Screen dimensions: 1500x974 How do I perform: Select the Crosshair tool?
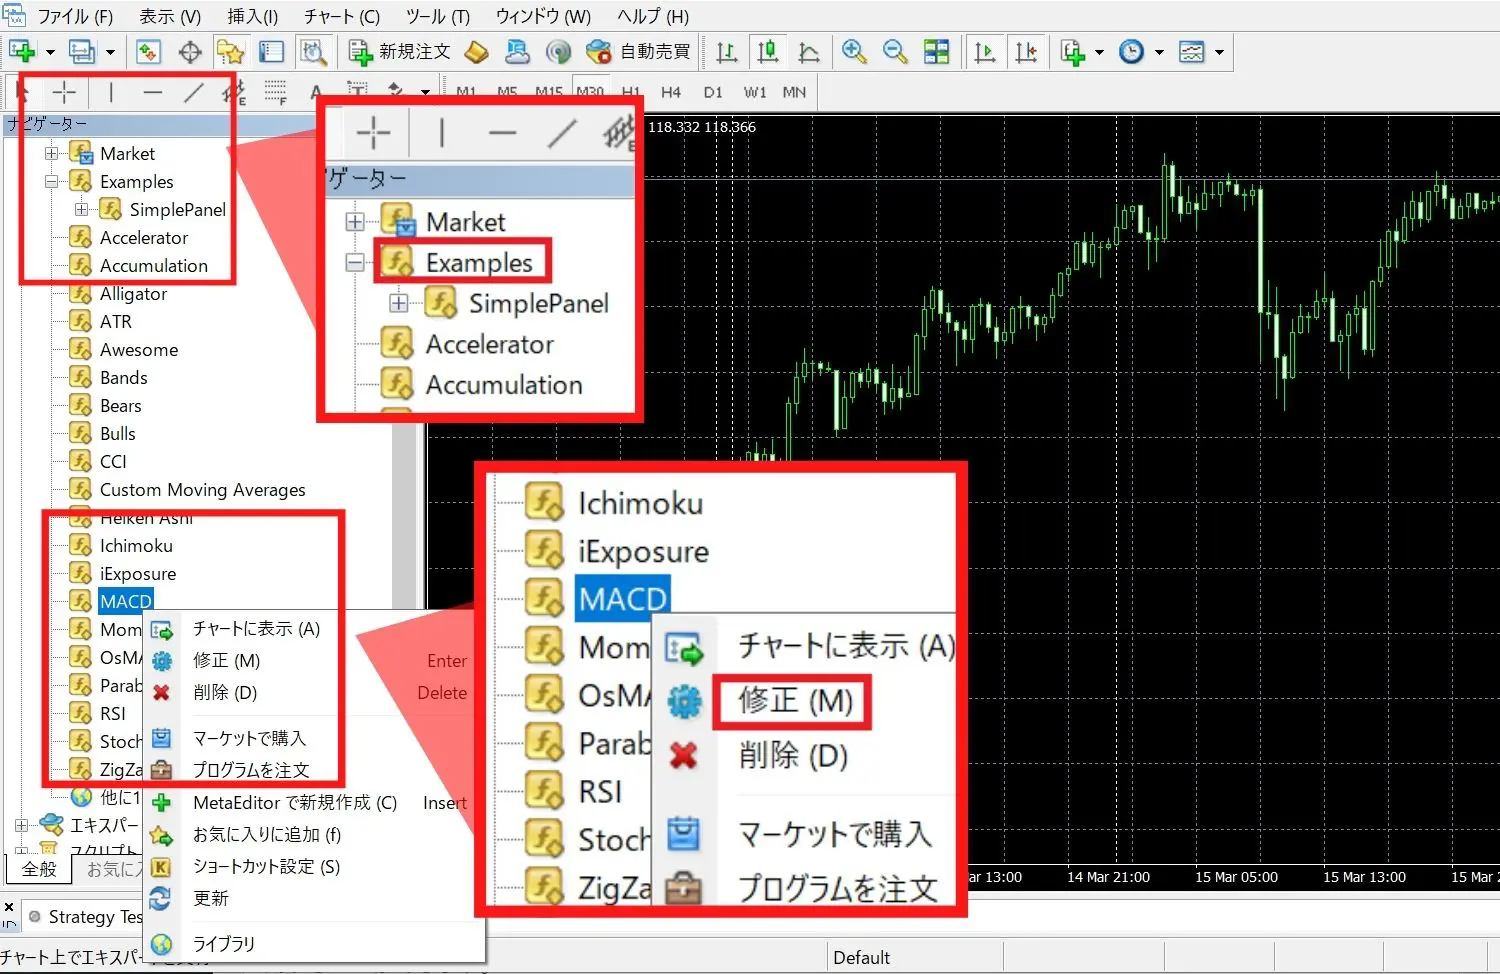pos(64,91)
